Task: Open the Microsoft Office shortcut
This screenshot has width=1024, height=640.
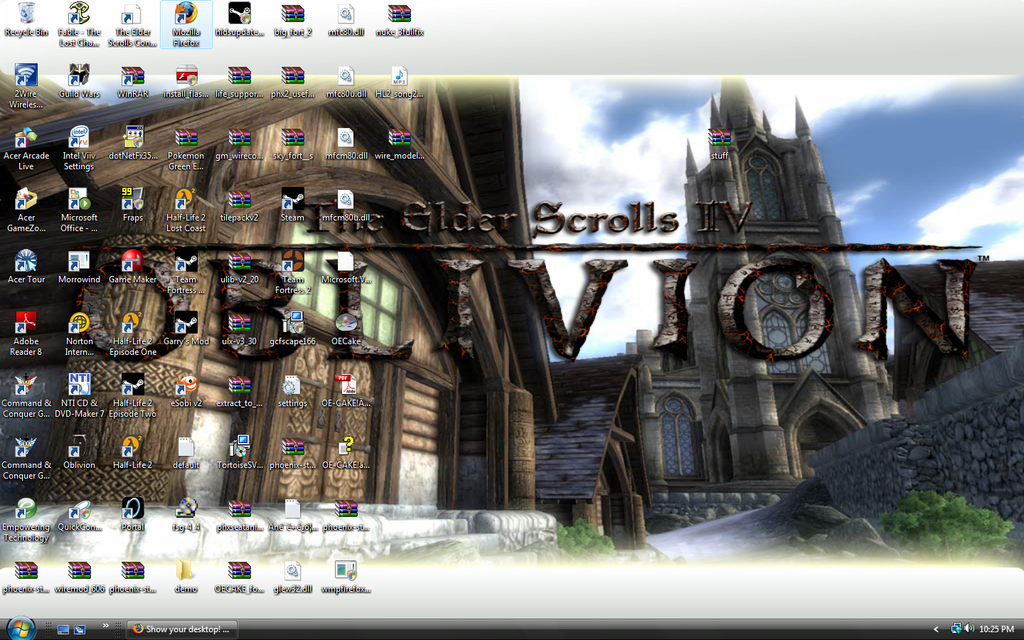Action: [x=79, y=210]
